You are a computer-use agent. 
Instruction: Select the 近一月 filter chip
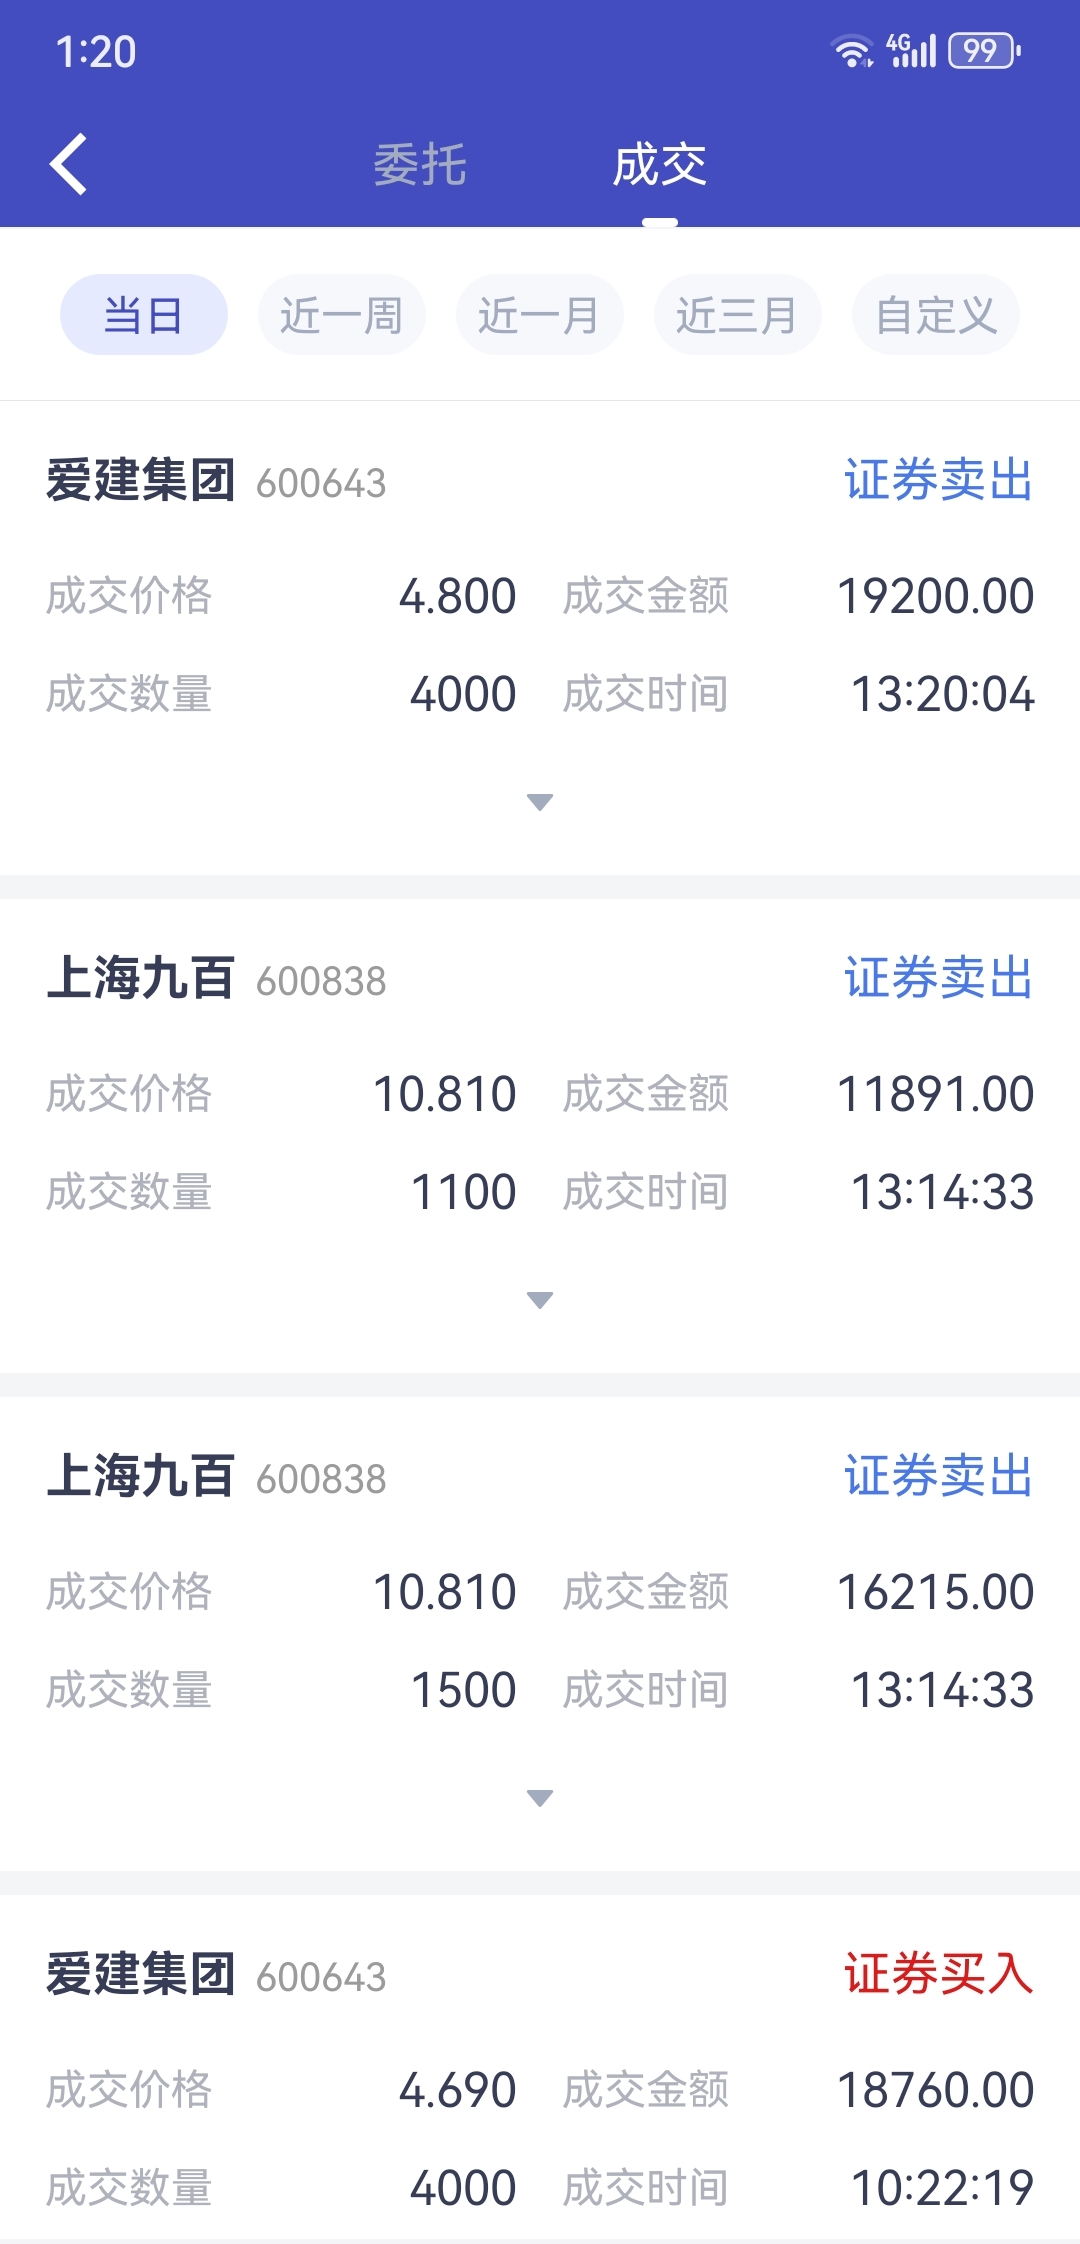(540, 315)
